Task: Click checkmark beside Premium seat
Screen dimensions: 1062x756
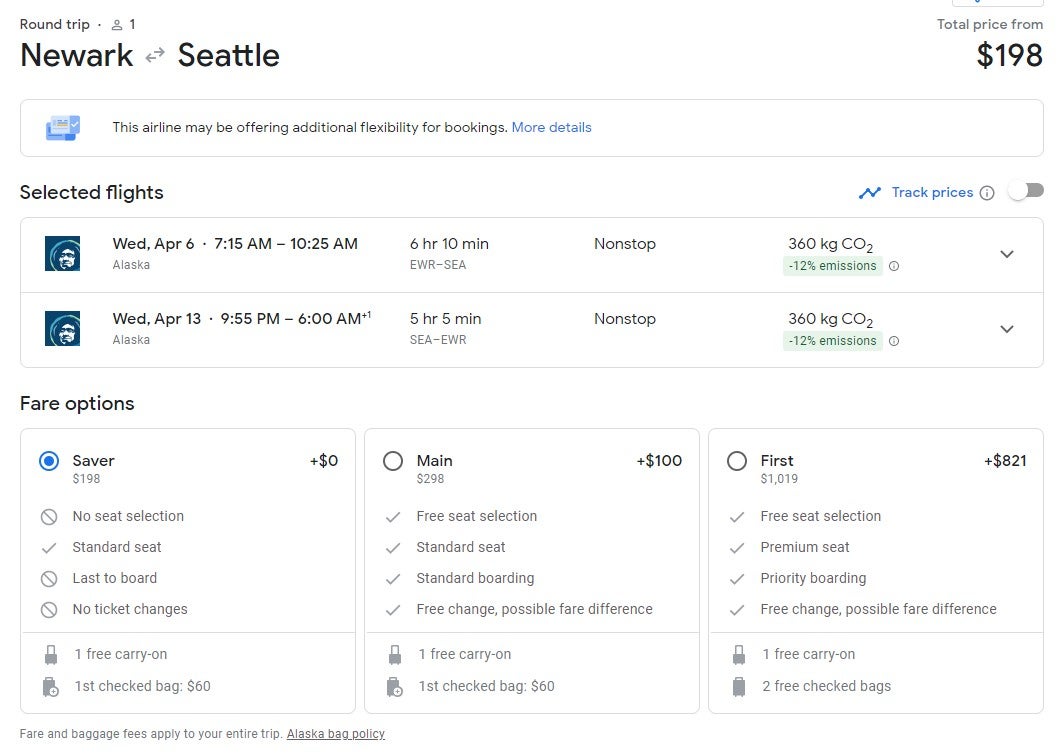Action: (737, 548)
